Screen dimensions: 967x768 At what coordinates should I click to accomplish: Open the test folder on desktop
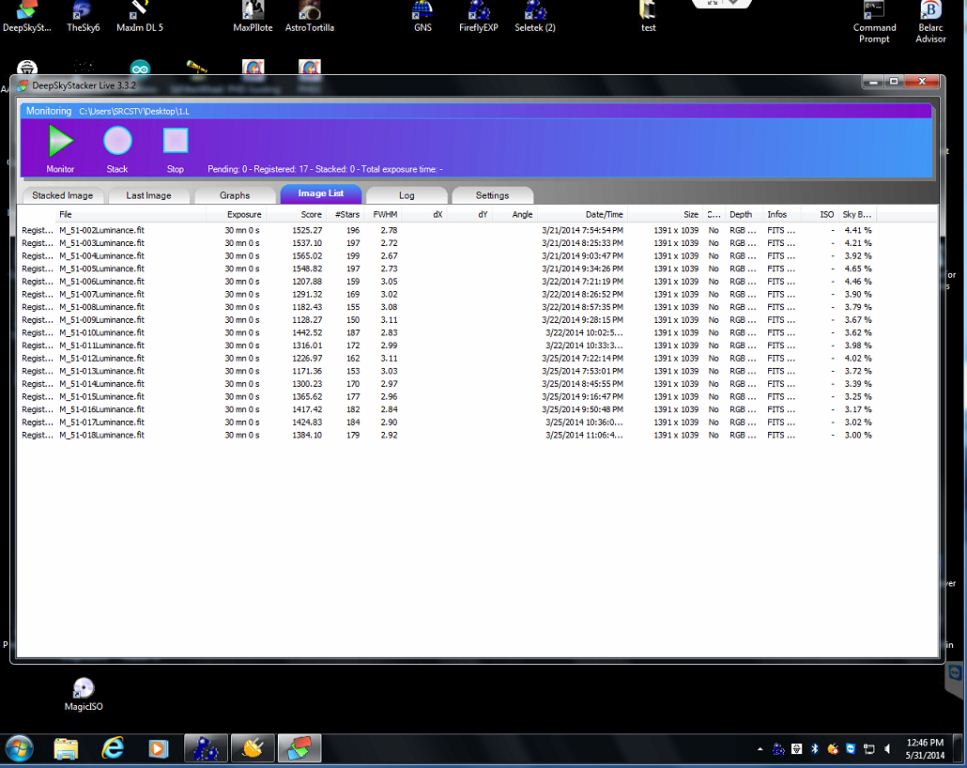pyautogui.click(x=648, y=17)
